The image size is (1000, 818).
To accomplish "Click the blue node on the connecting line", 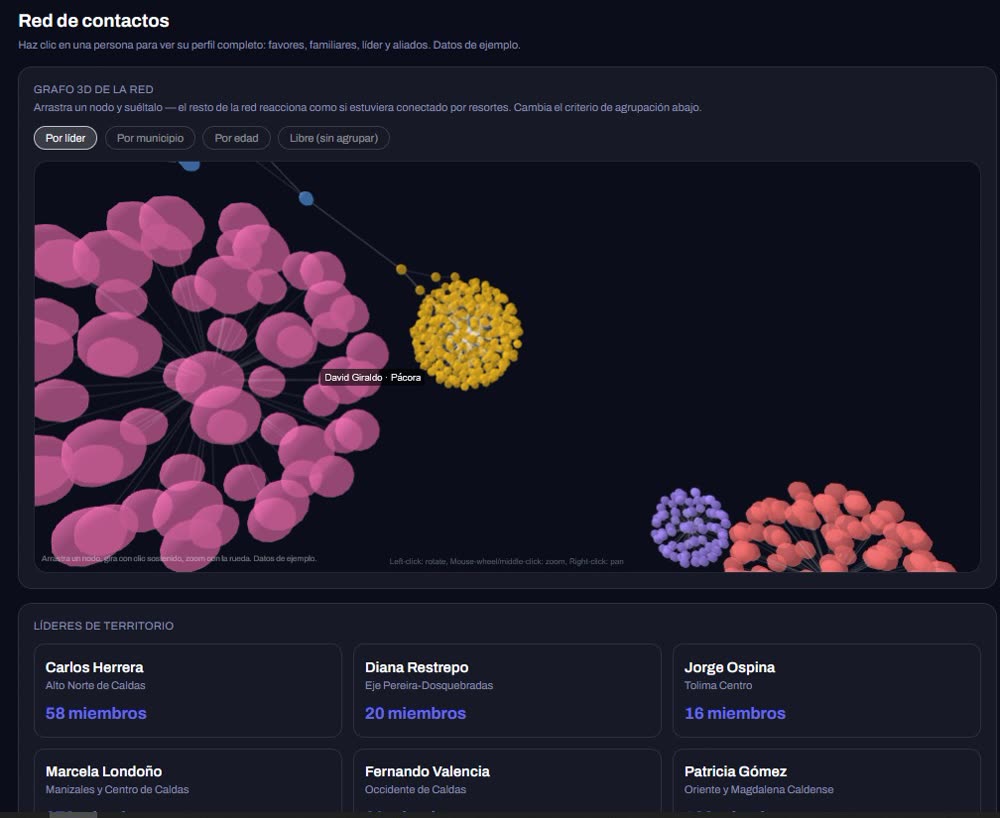I will pyautogui.click(x=306, y=198).
